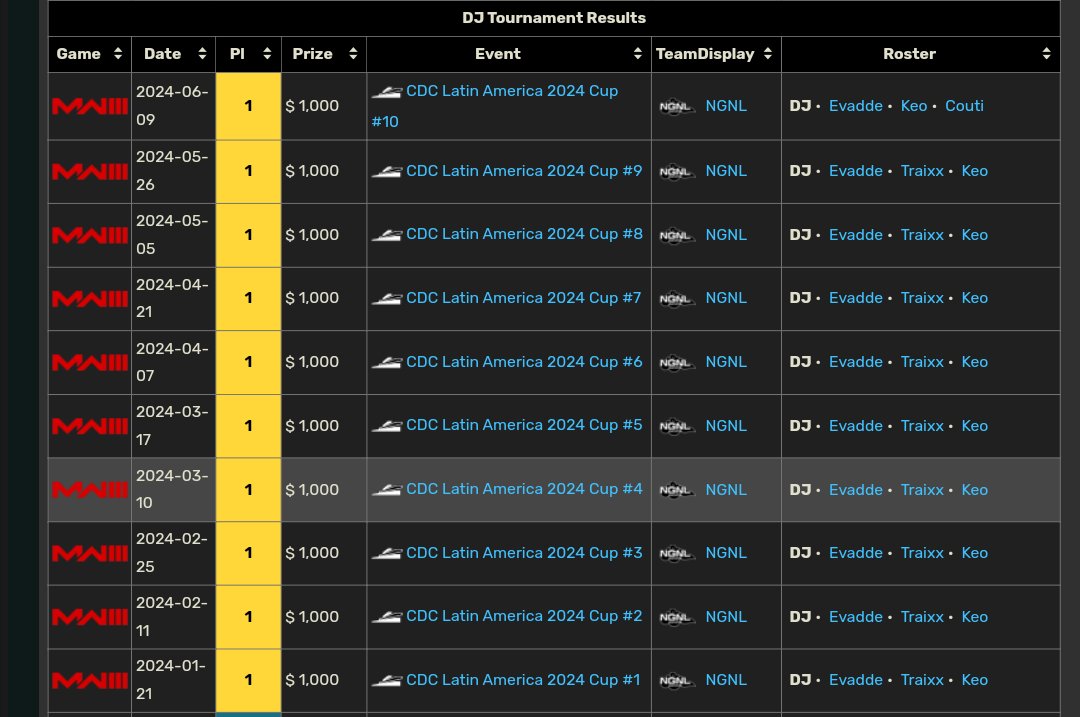Screen dimensions: 1080x717
Task: Click NGNL team logo in Cup #9 row
Action: [676, 172]
